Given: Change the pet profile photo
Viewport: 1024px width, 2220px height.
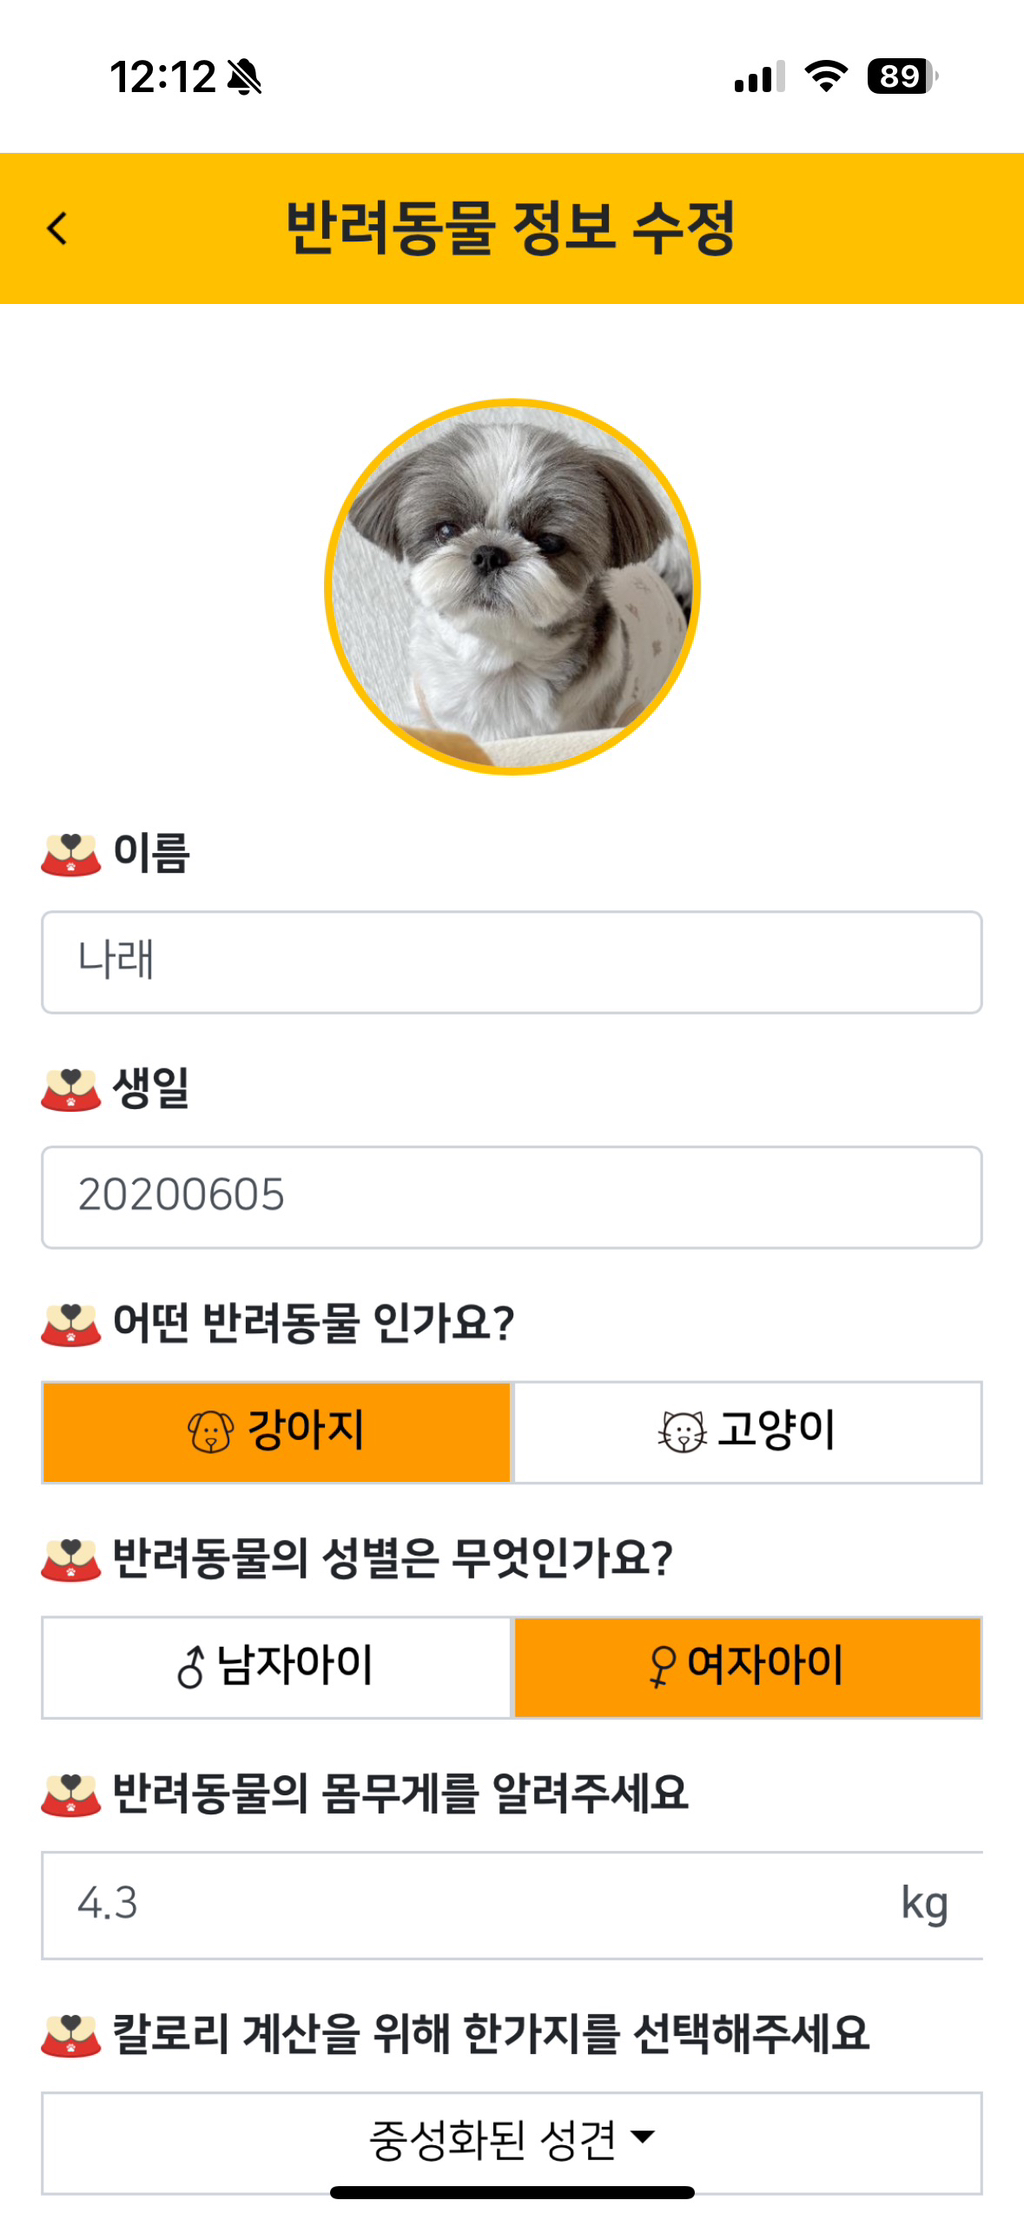Looking at the screenshot, I should pyautogui.click(x=512, y=587).
